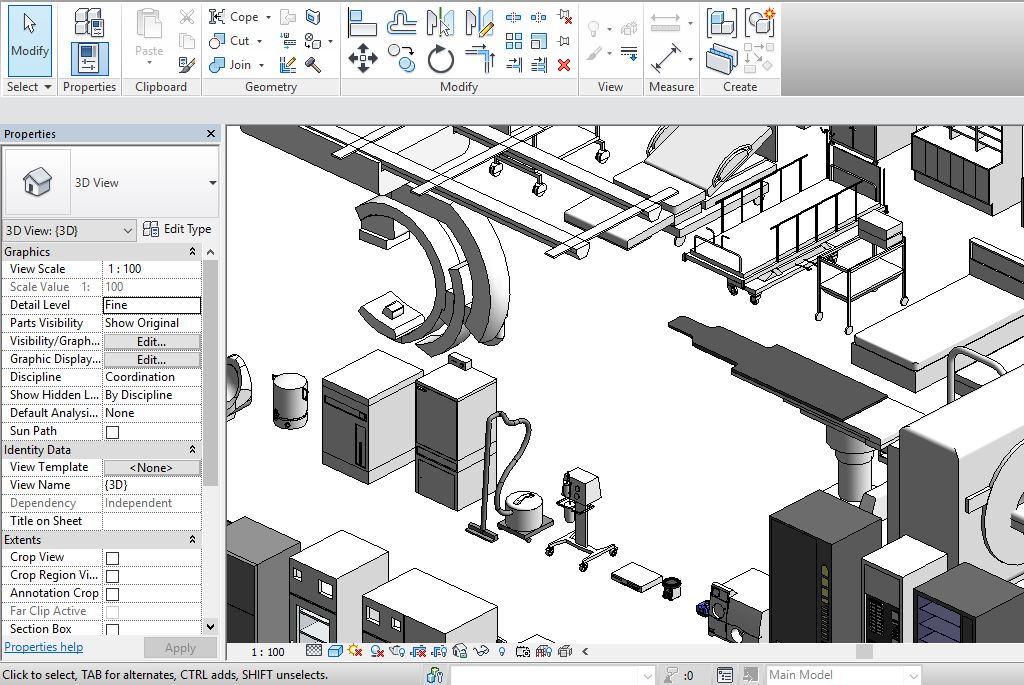Screen dimensions: 1024x685
Task: Click the Array tool icon
Action: 514,41
